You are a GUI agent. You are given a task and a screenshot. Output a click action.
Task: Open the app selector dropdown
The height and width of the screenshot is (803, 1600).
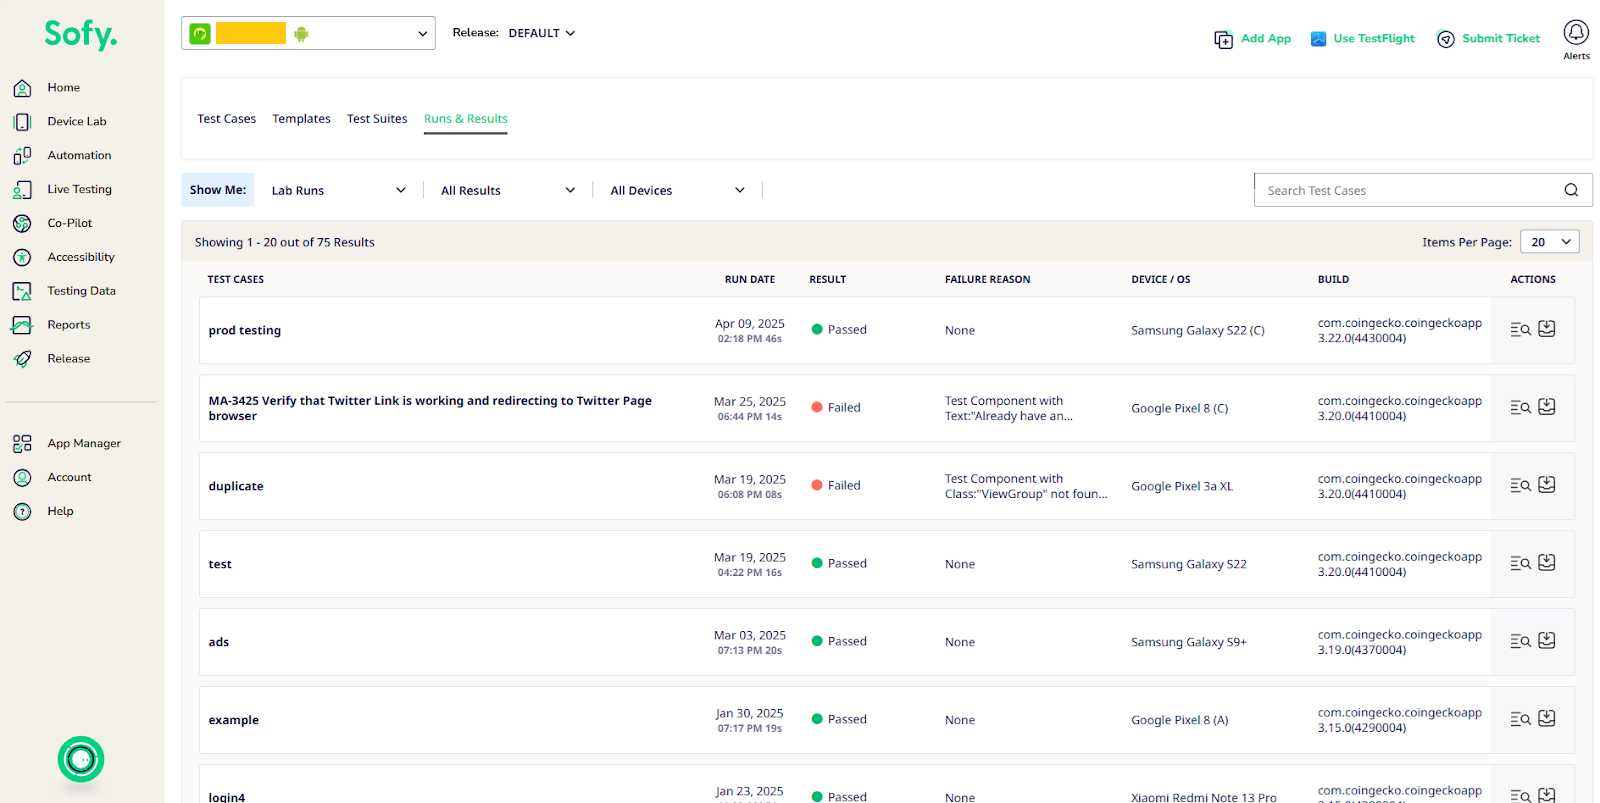click(x=308, y=33)
